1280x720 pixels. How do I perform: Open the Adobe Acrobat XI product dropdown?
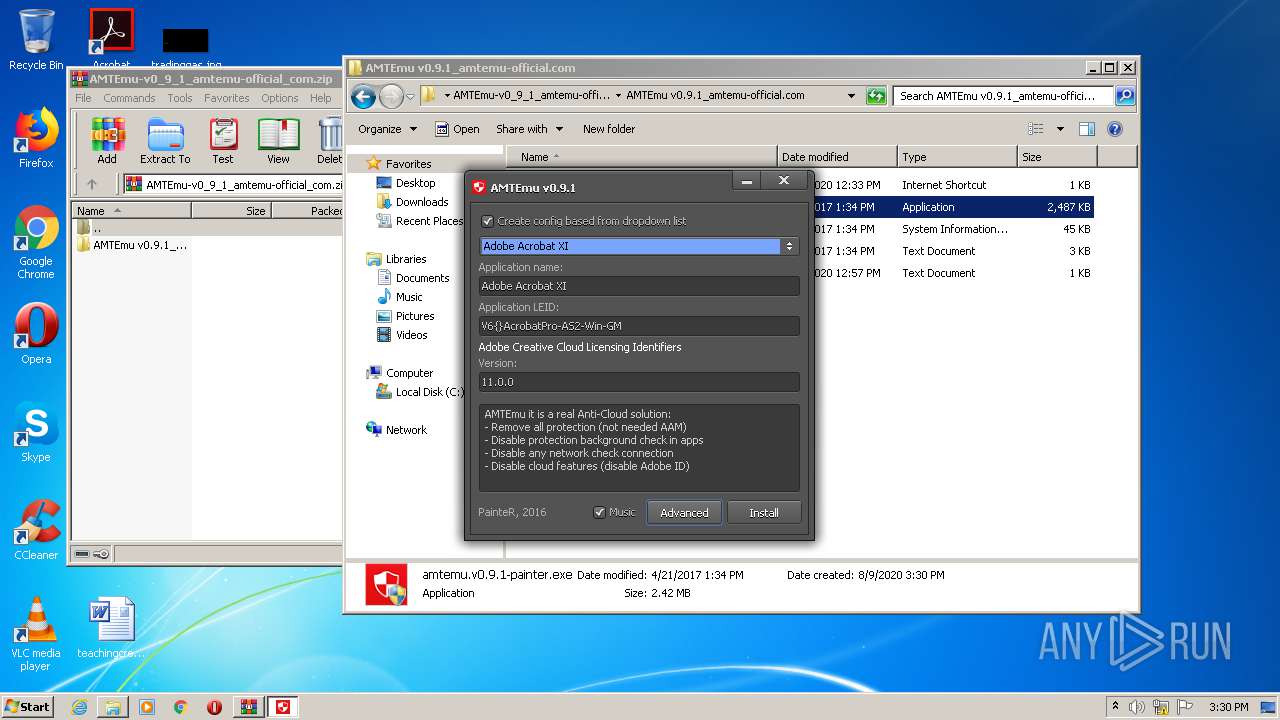[638, 246]
